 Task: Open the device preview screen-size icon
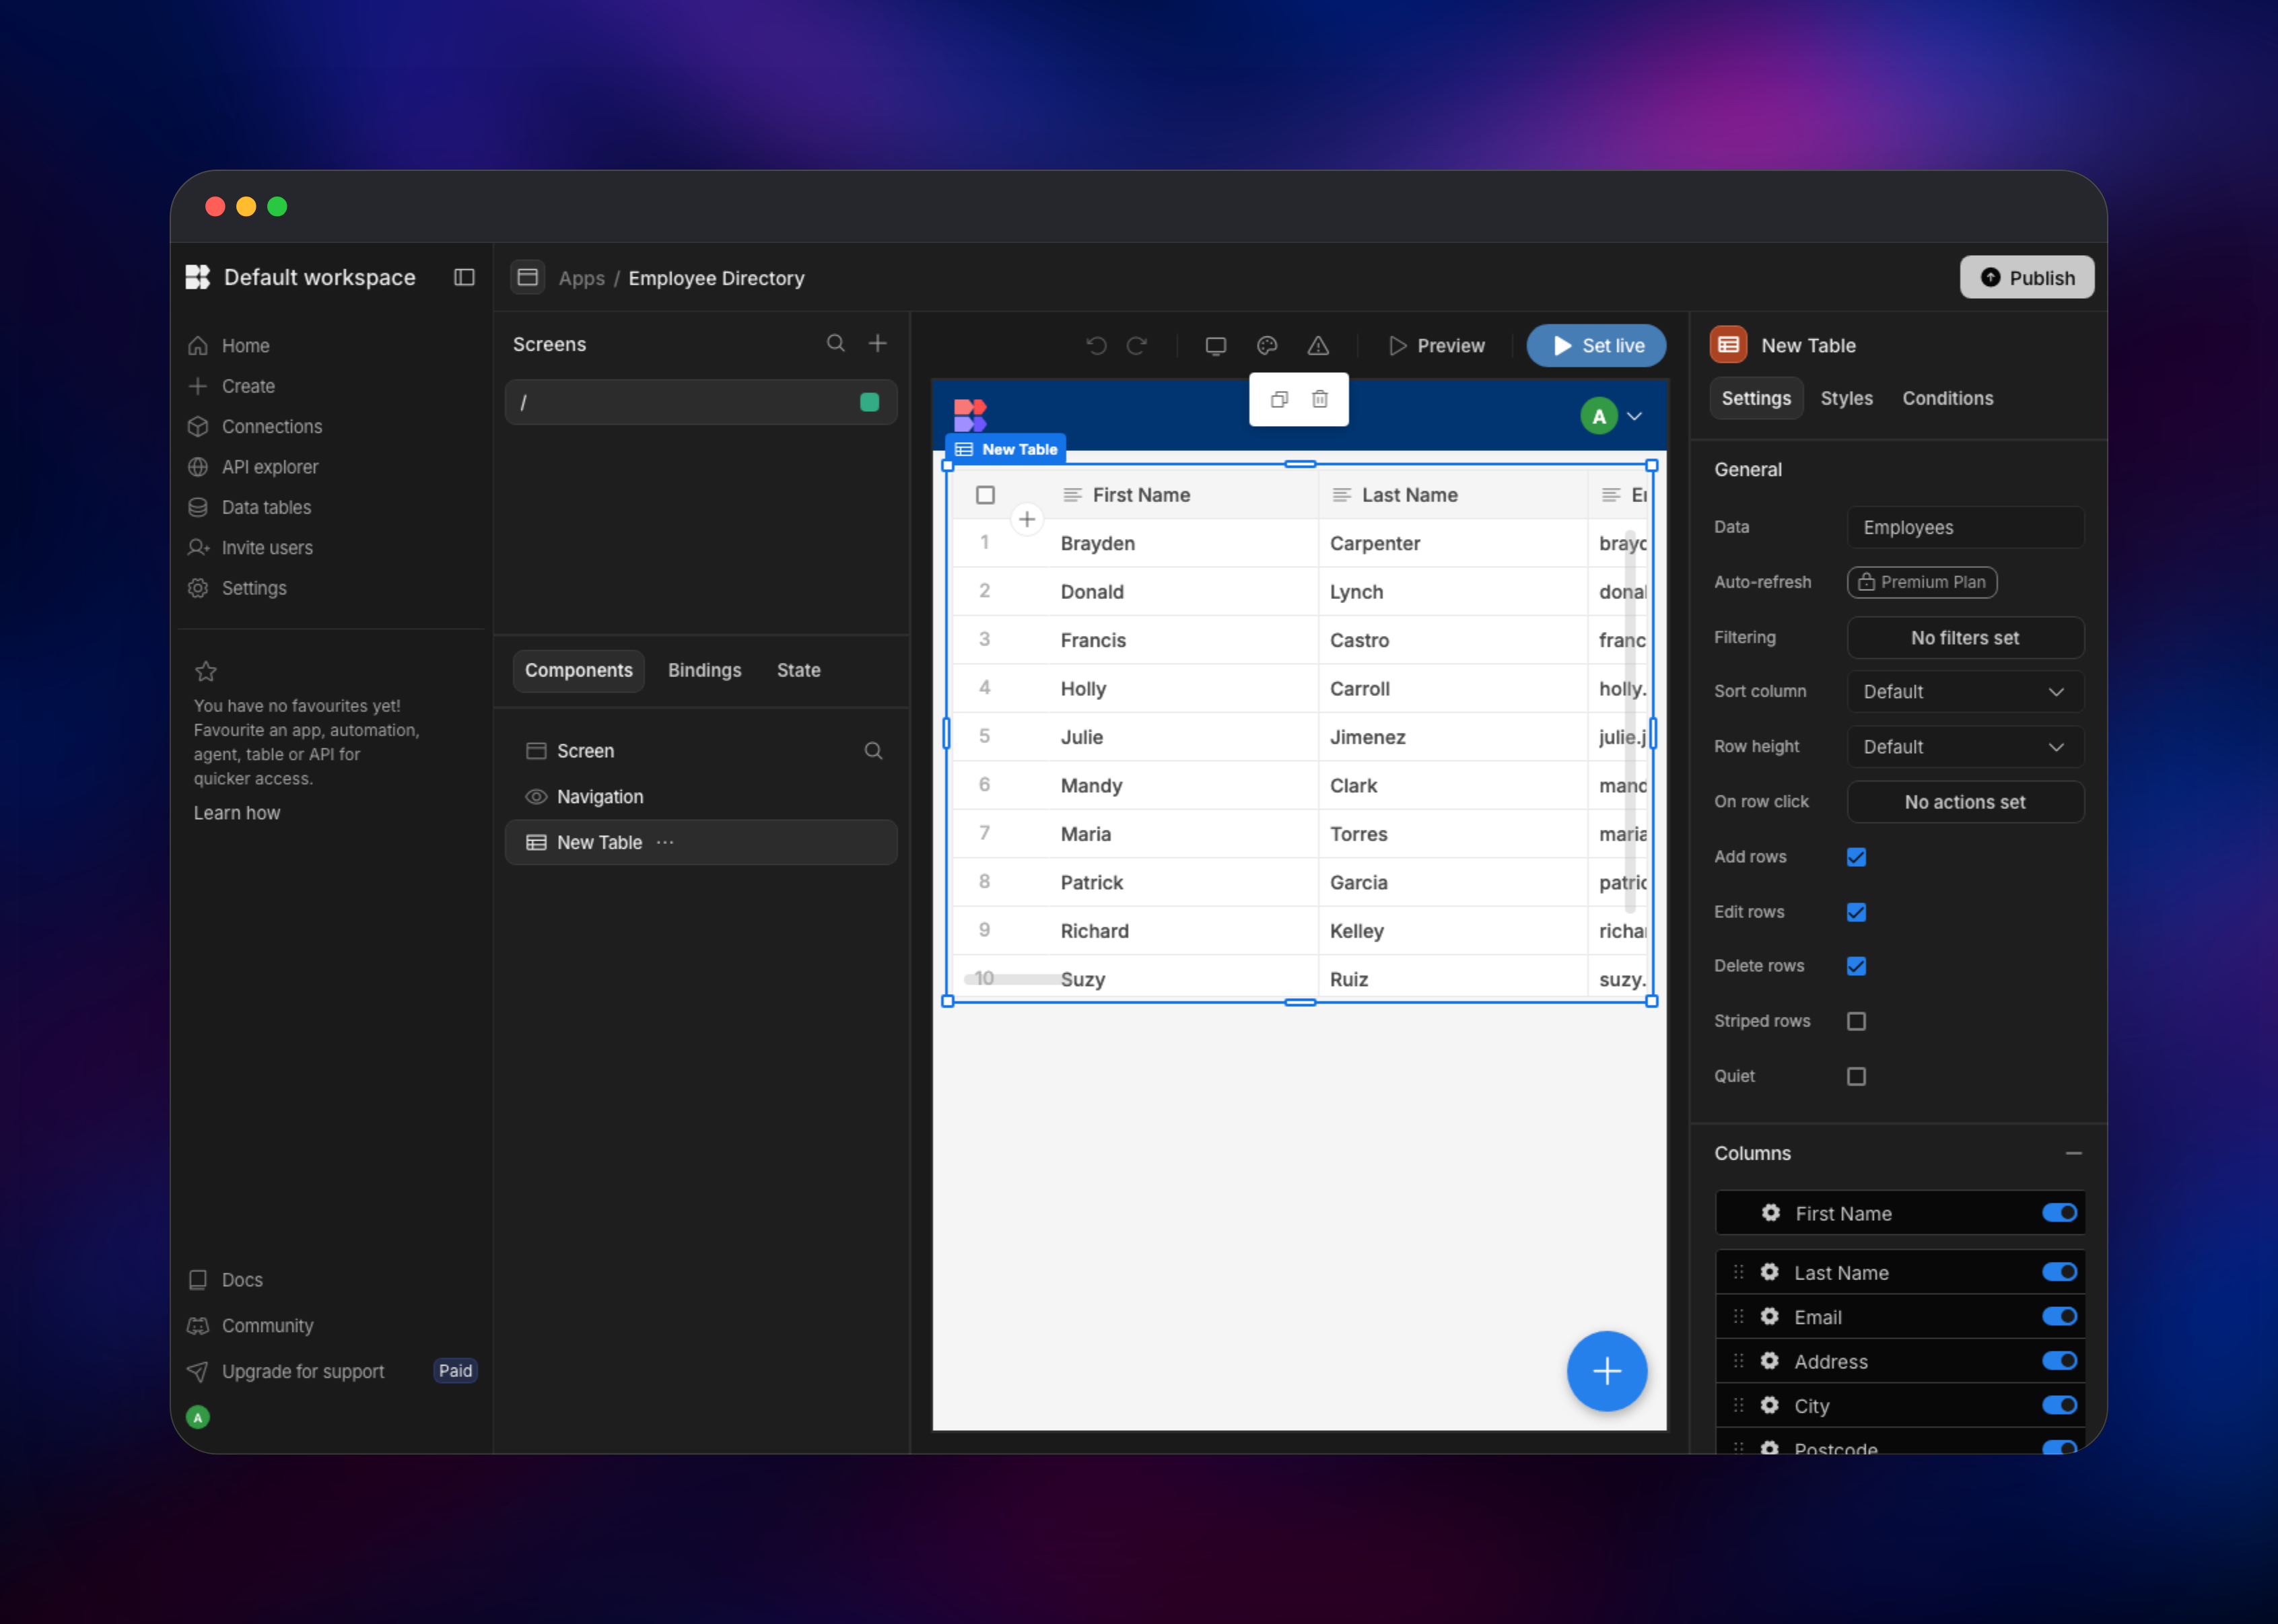point(1215,346)
